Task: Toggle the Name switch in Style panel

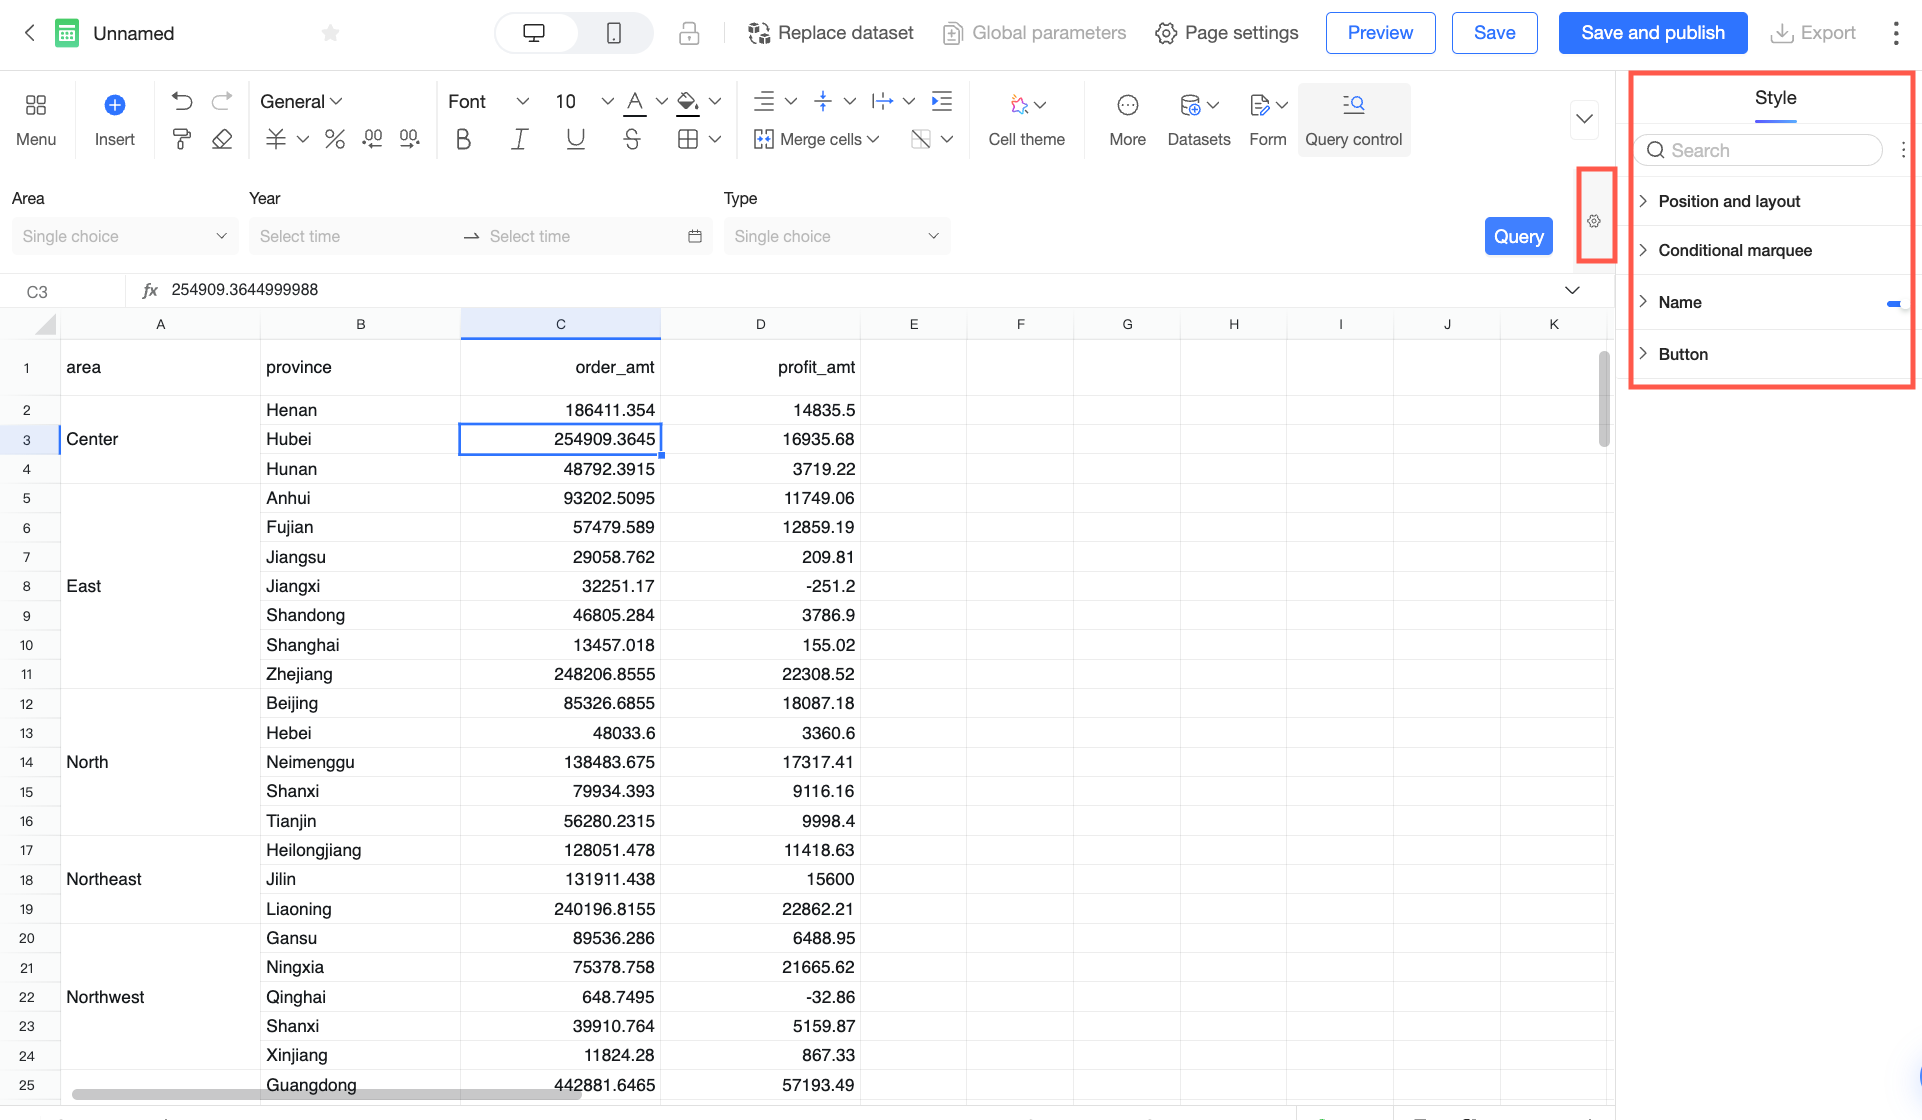Action: click(x=1894, y=303)
